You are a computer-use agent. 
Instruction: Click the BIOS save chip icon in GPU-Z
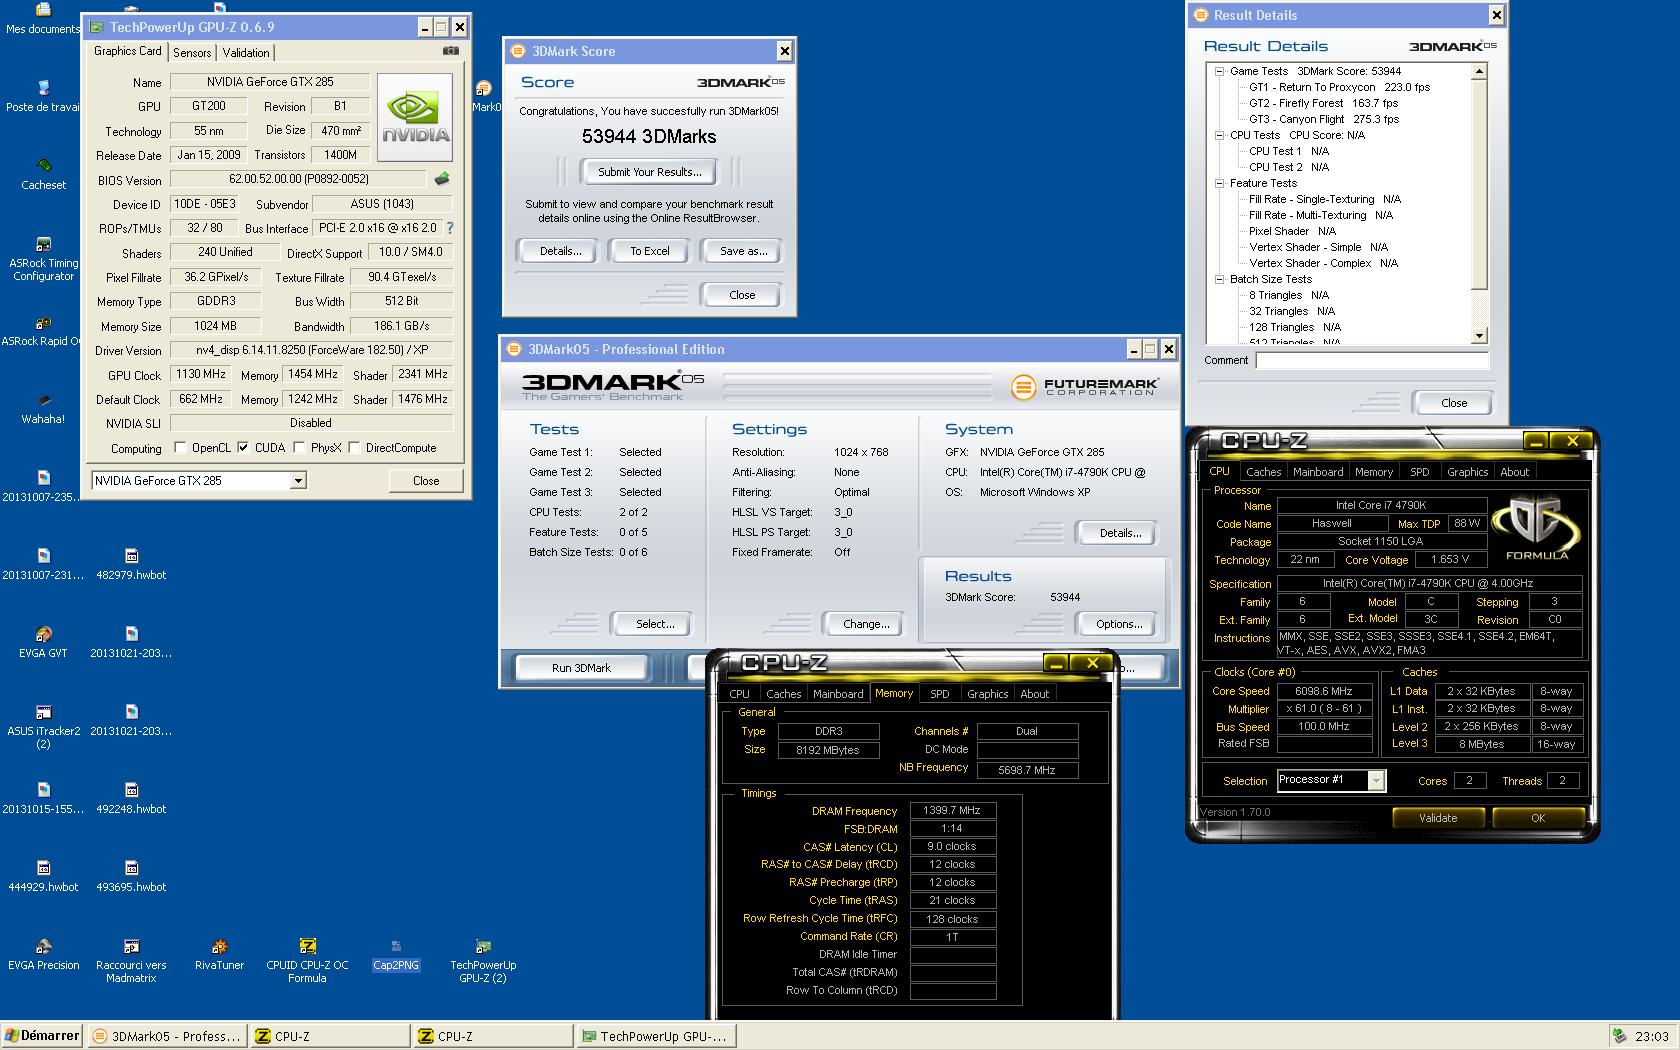(442, 179)
